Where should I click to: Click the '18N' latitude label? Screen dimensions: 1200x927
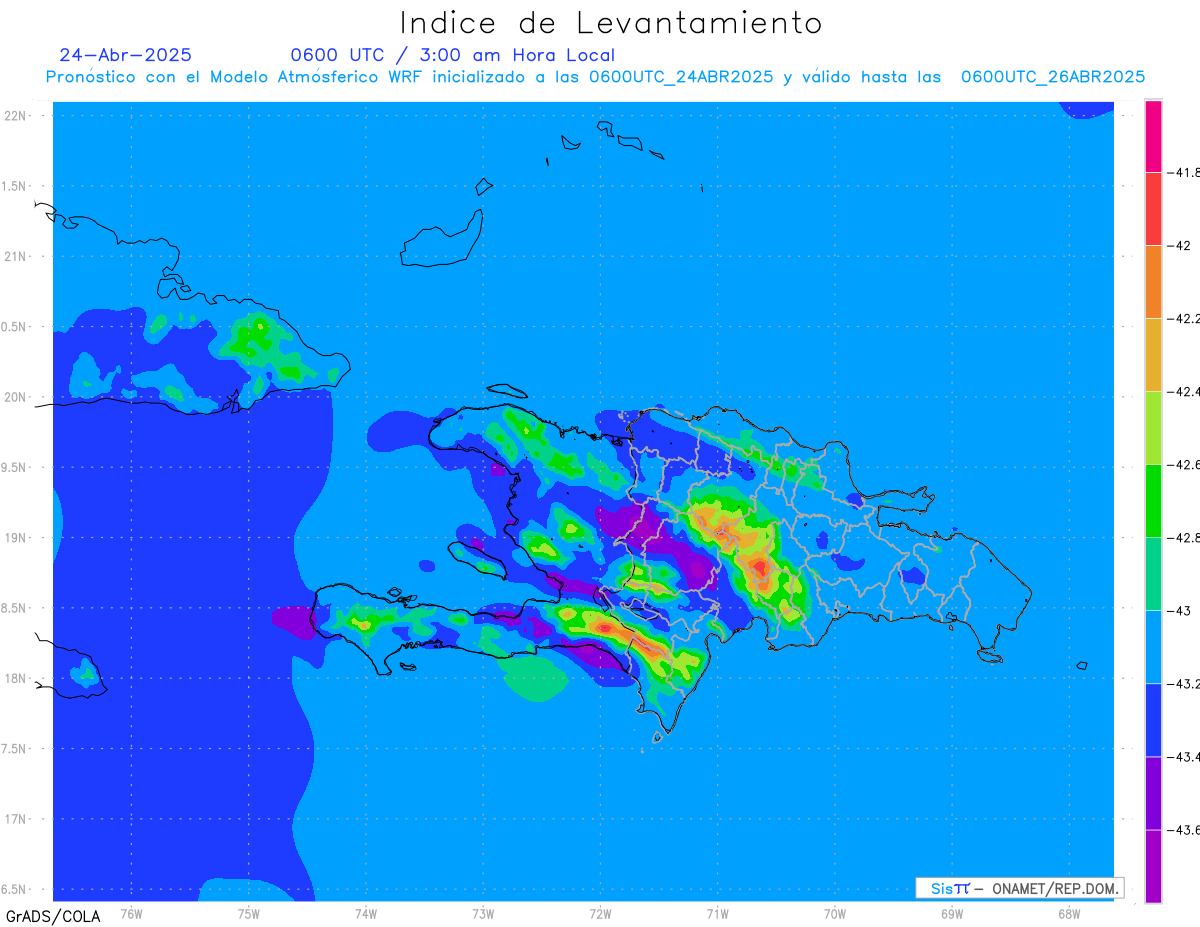point(17,679)
